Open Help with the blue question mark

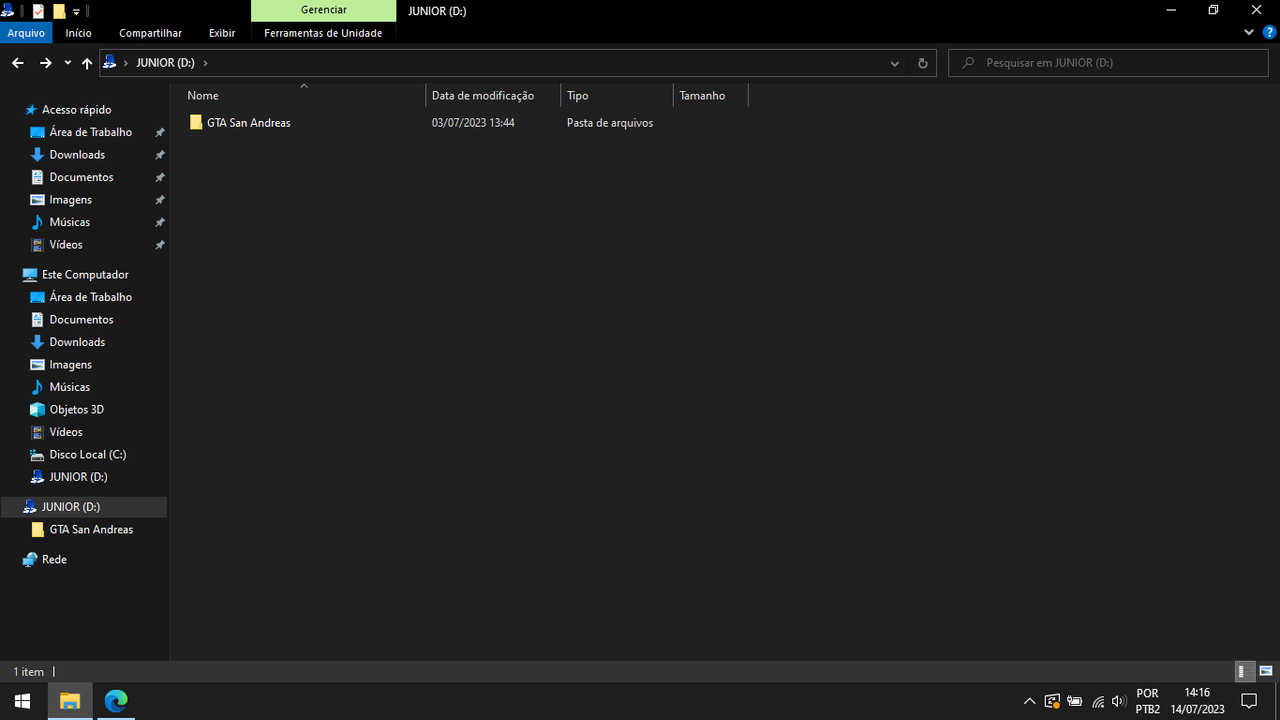[x=1269, y=33]
